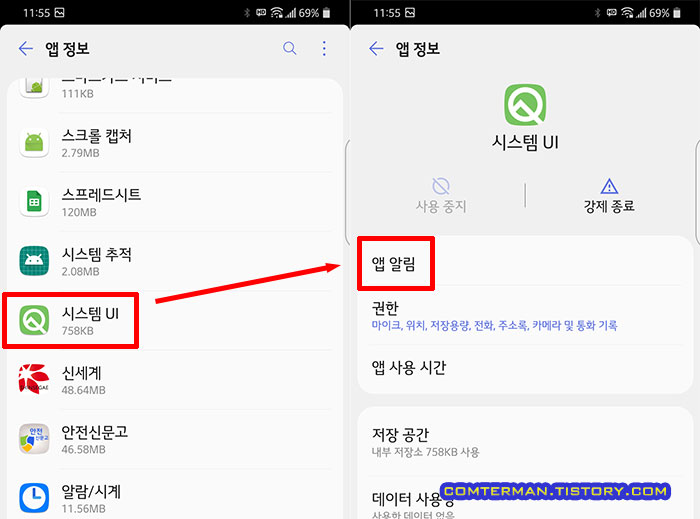Tap Bluetooth icon in left status bar
The width and height of the screenshot is (700, 519).
tap(247, 13)
